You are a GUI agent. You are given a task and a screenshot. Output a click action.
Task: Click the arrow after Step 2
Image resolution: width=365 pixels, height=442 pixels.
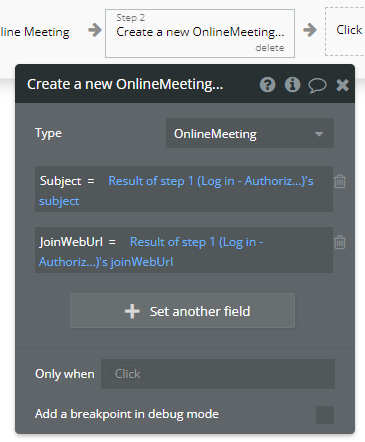click(310, 30)
